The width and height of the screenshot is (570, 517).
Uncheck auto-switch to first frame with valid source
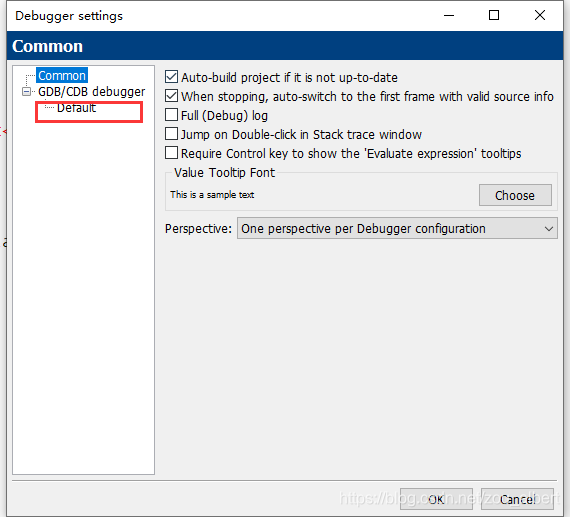click(x=171, y=96)
